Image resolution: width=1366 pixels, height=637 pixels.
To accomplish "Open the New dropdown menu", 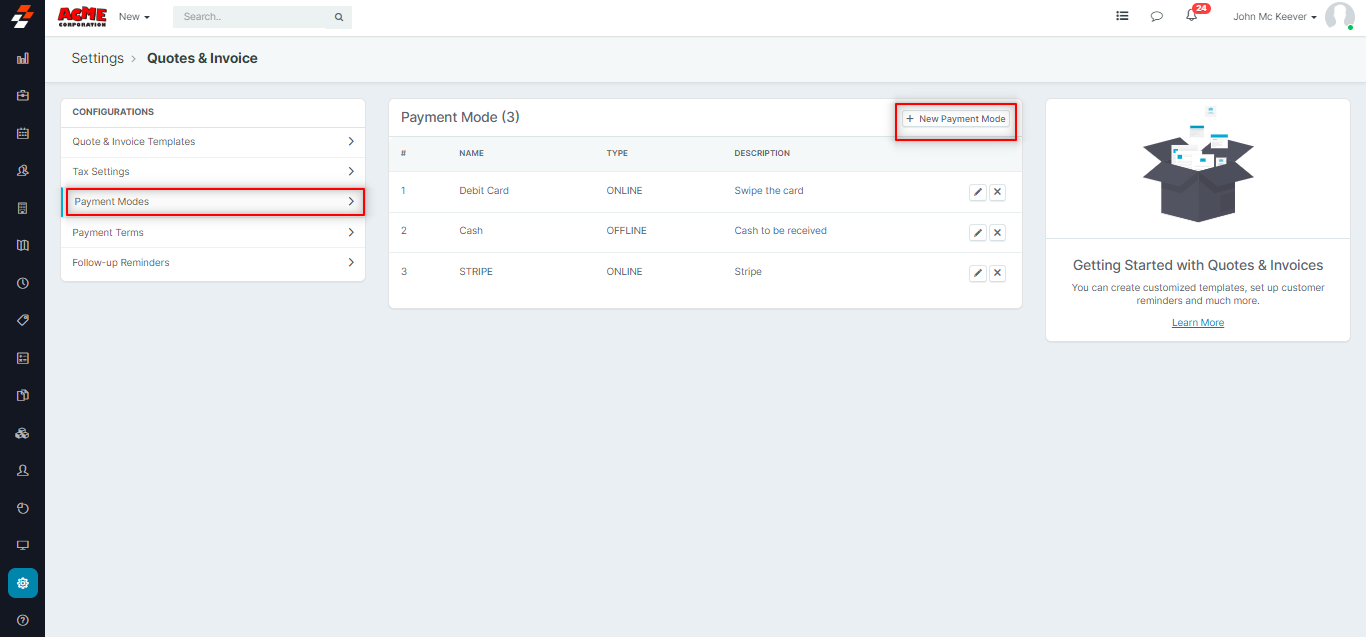I will pos(133,17).
